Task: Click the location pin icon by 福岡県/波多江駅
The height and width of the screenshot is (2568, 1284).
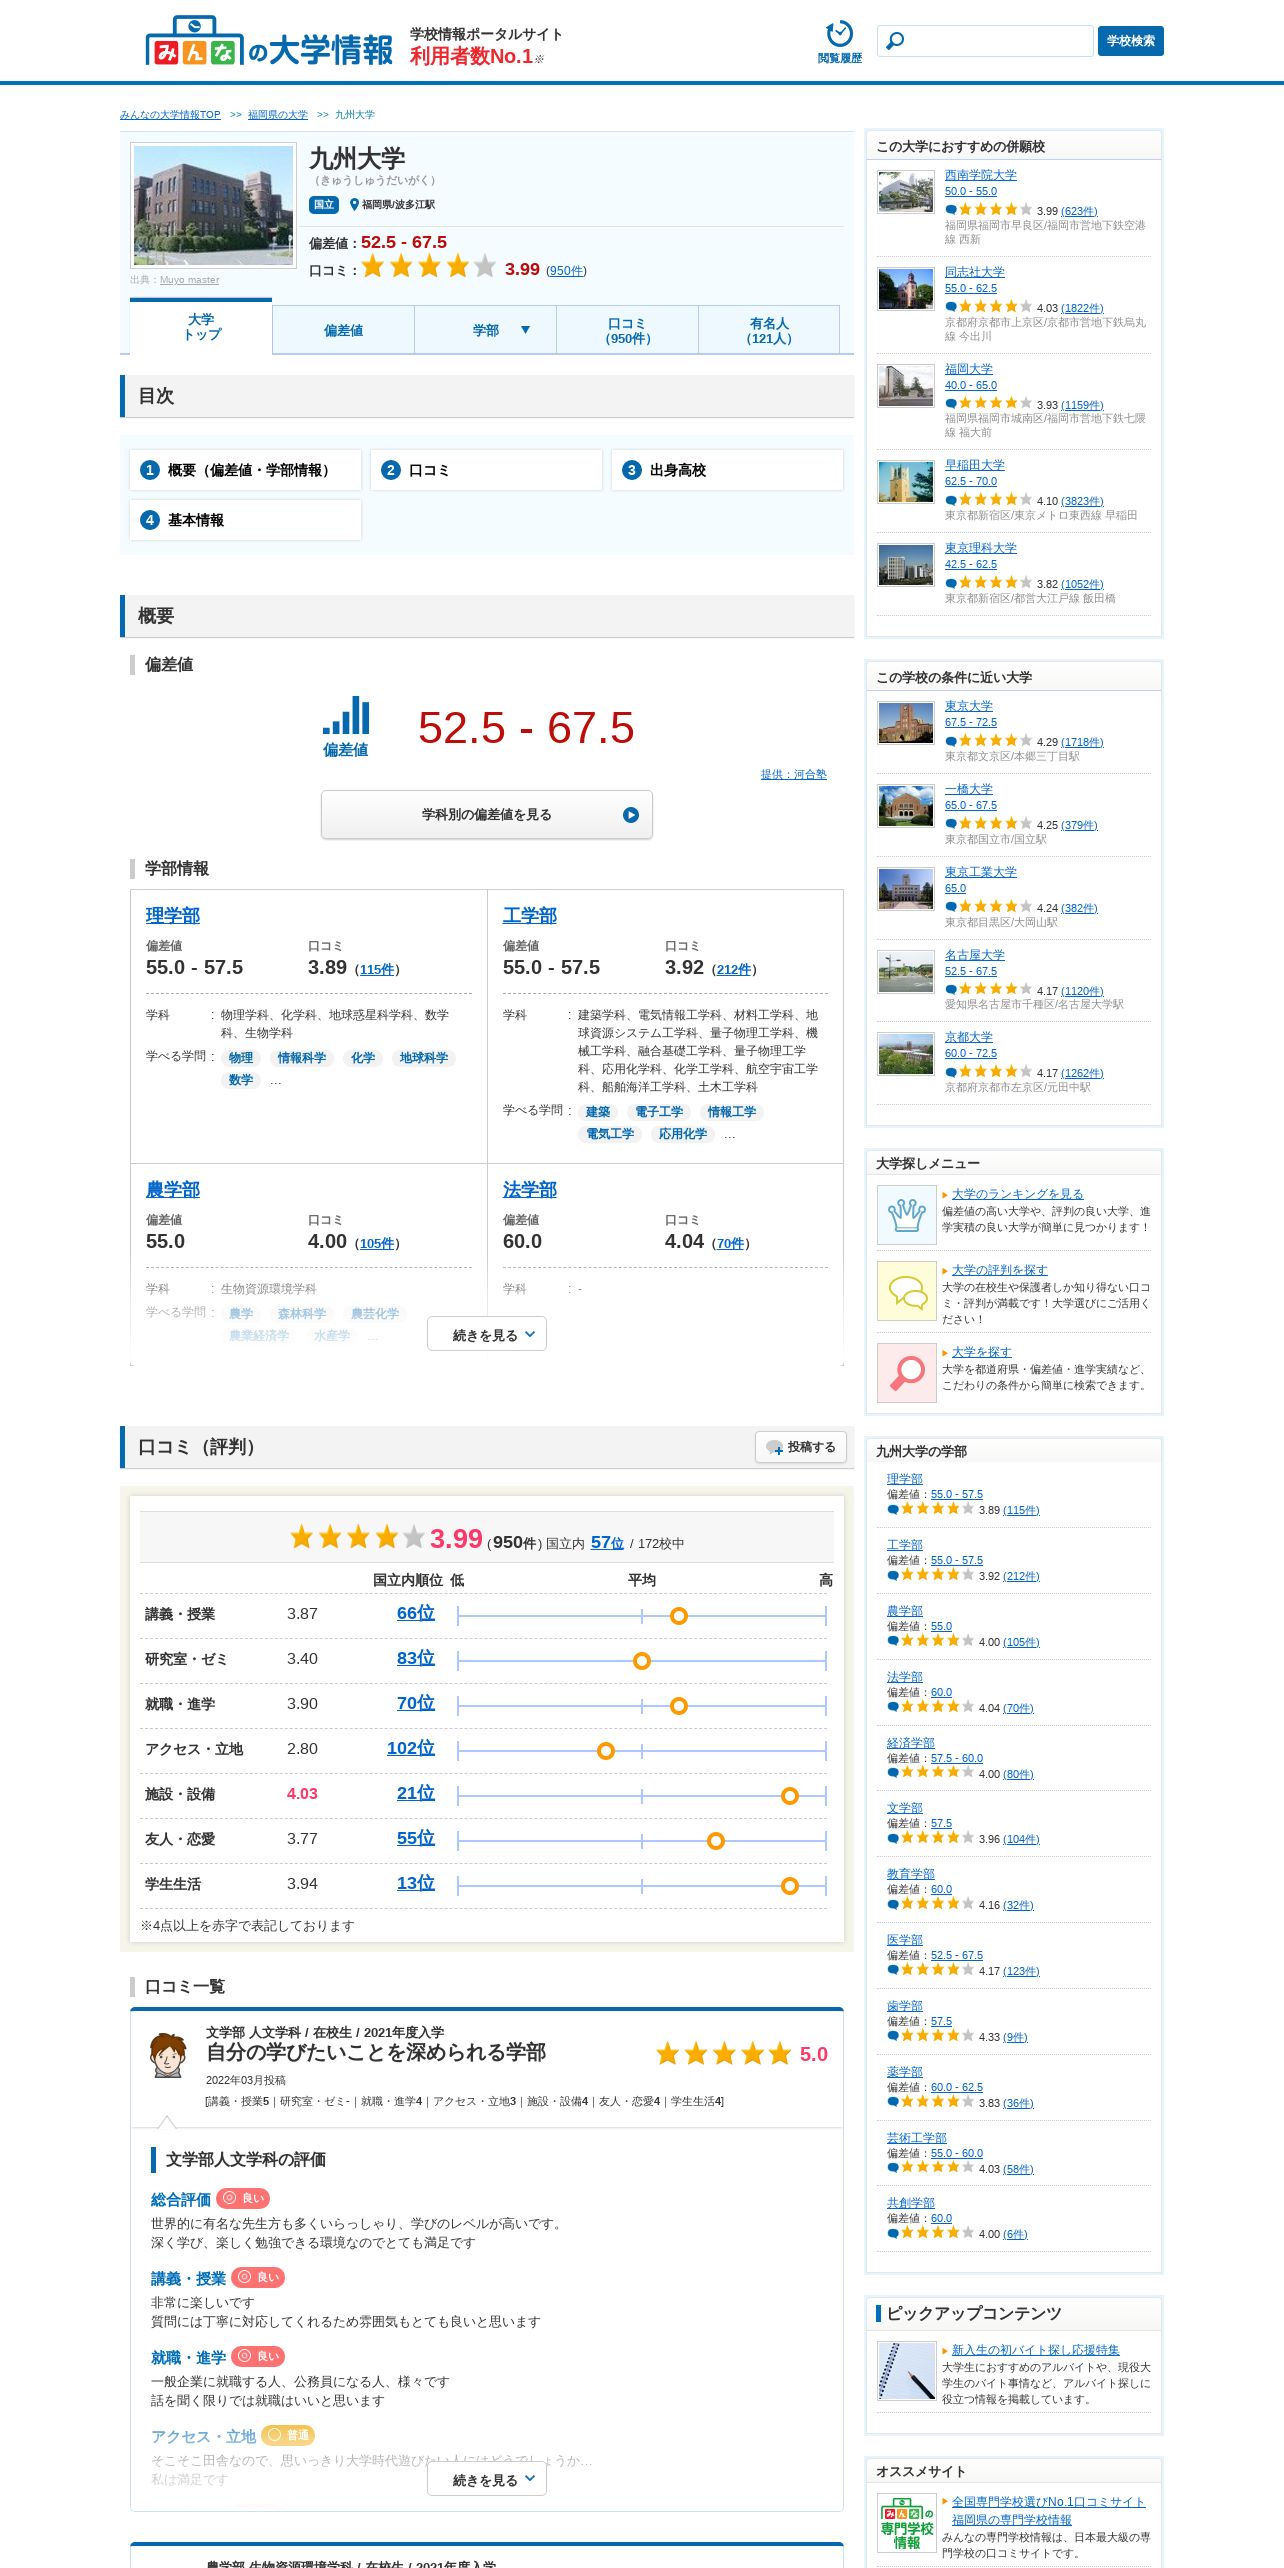Action: click(354, 204)
